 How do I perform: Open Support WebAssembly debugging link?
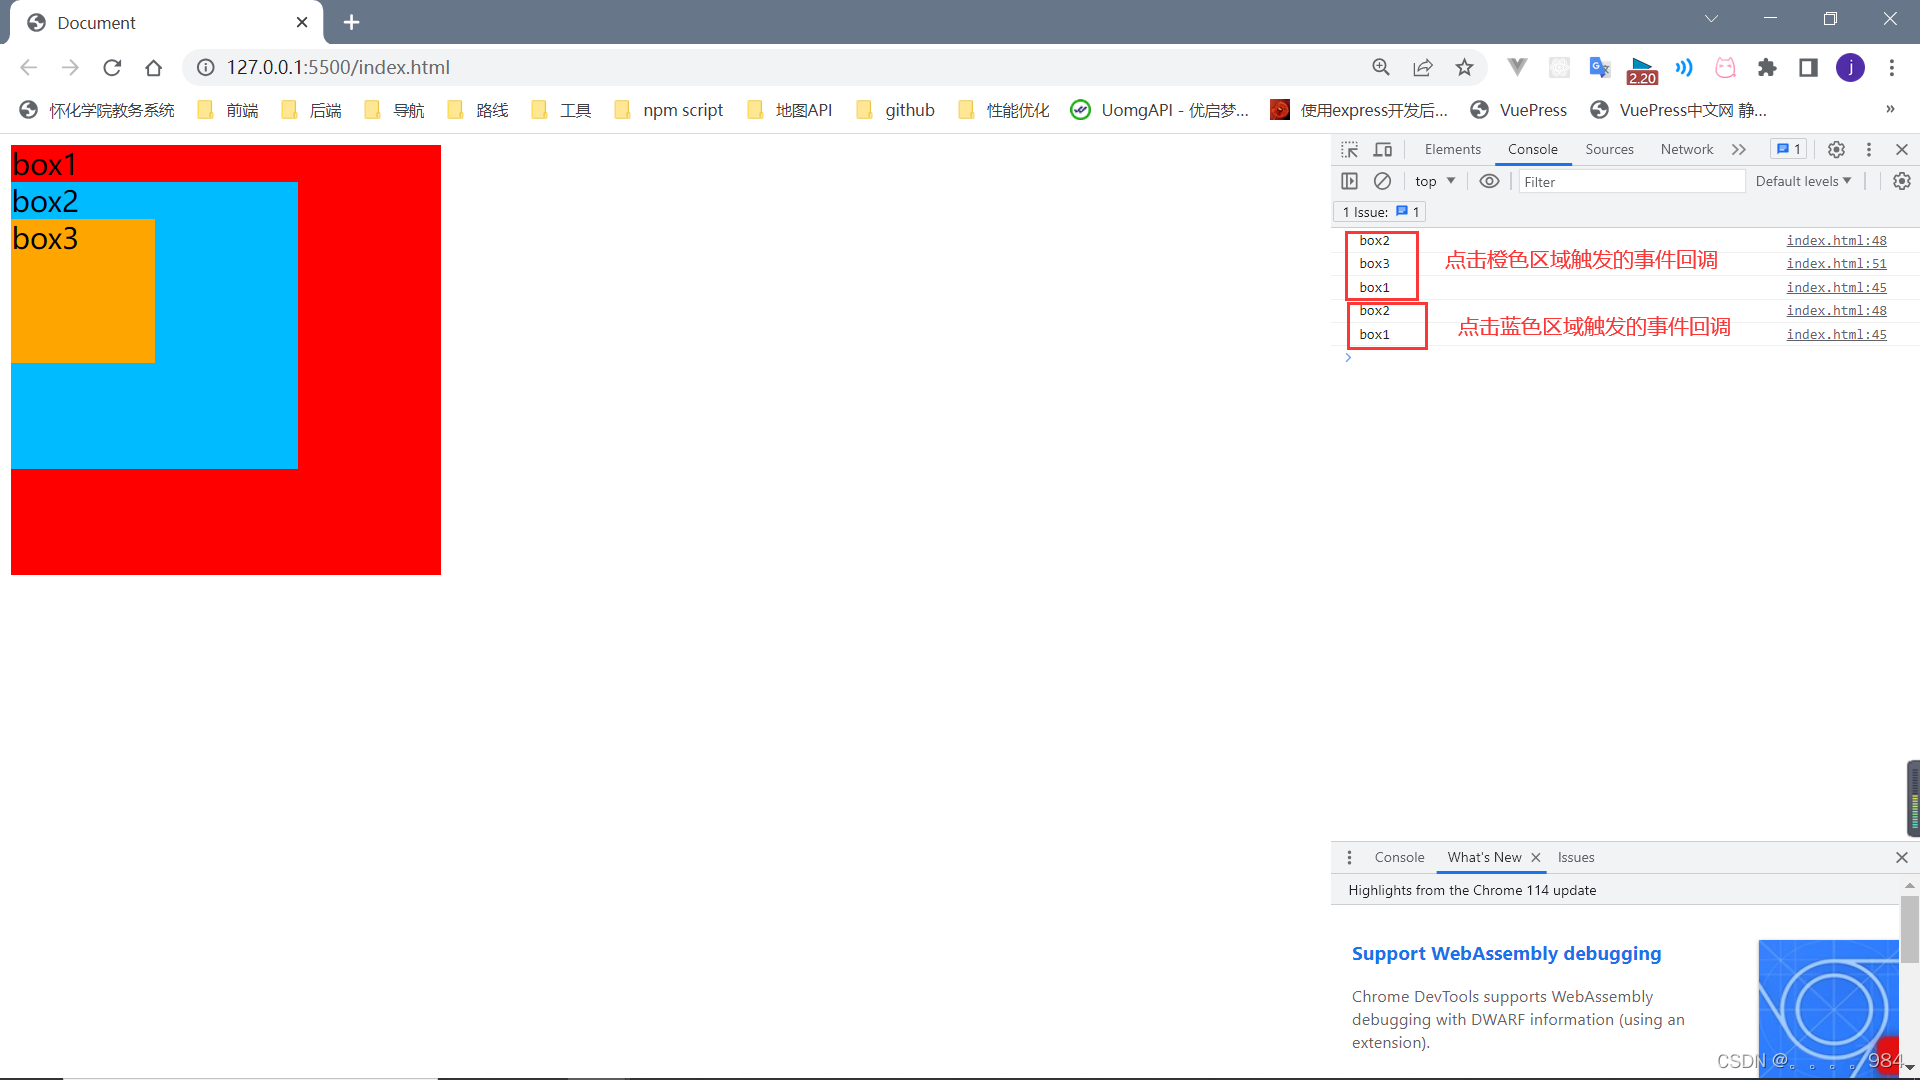click(x=1506, y=953)
